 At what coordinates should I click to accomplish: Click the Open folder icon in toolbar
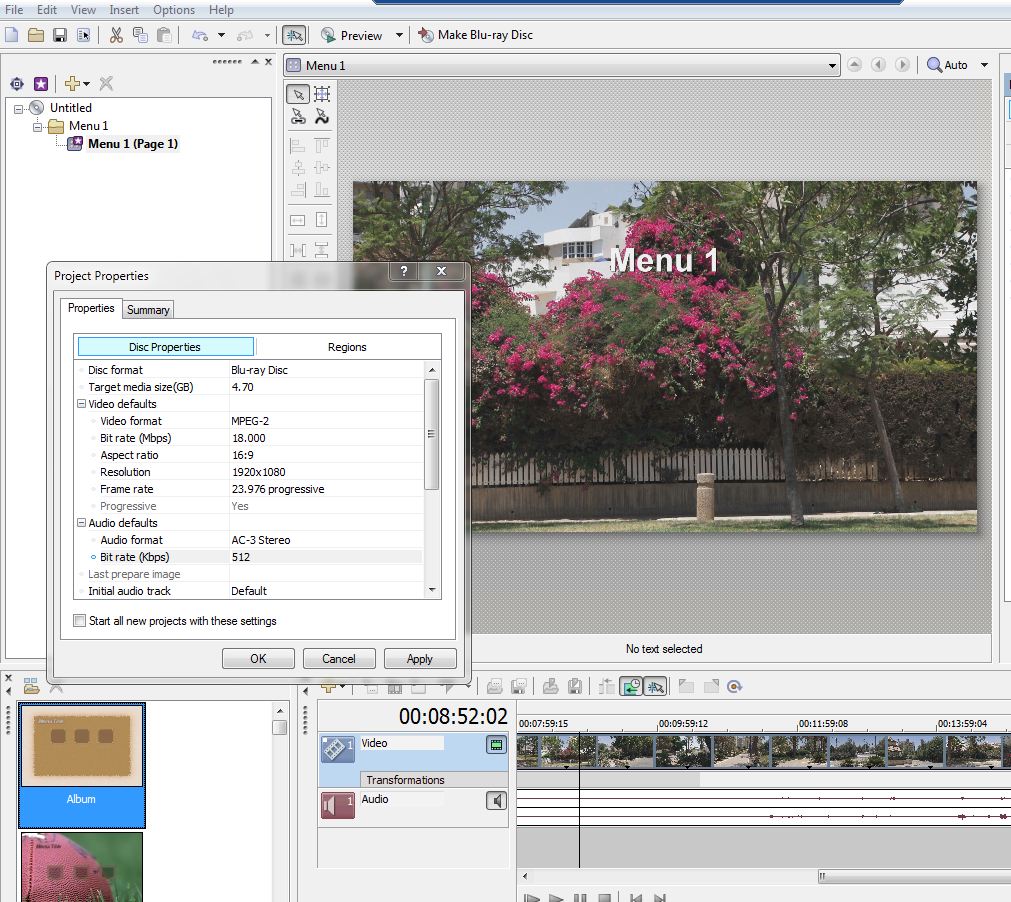point(36,35)
